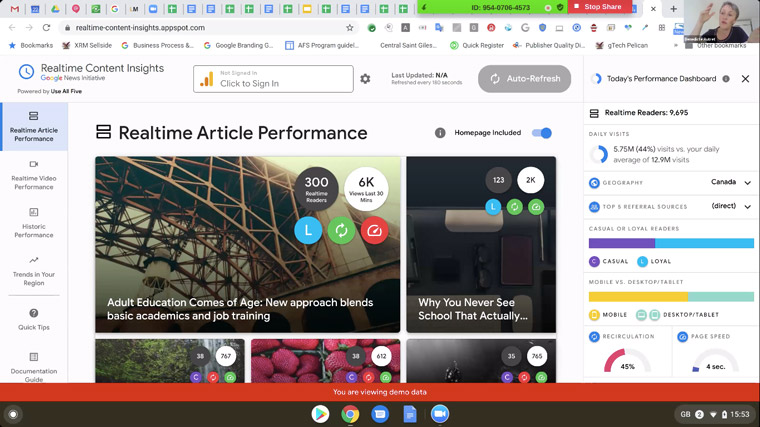The width and height of the screenshot is (760, 427).
Task: Open Quick Tips in sidebar
Action: 33,319
